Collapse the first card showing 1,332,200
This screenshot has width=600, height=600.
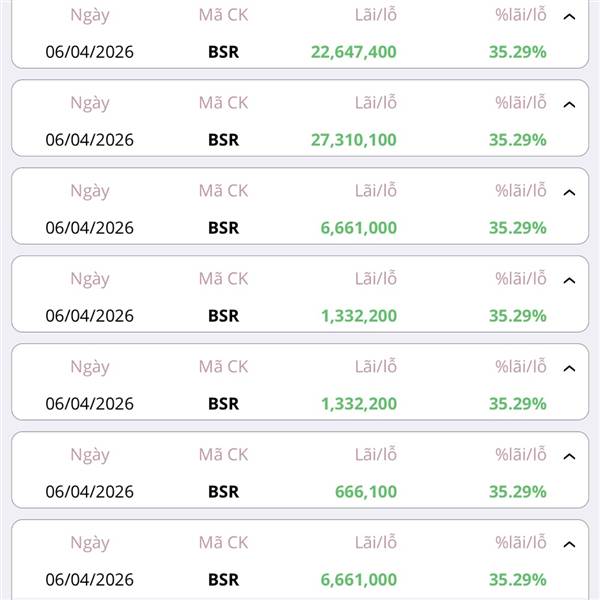point(570,280)
